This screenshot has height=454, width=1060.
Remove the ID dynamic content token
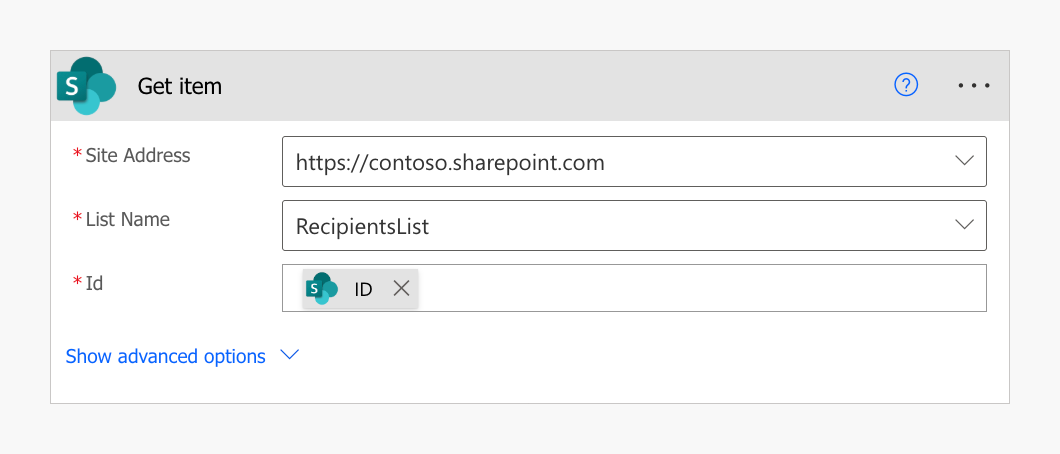coord(401,289)
